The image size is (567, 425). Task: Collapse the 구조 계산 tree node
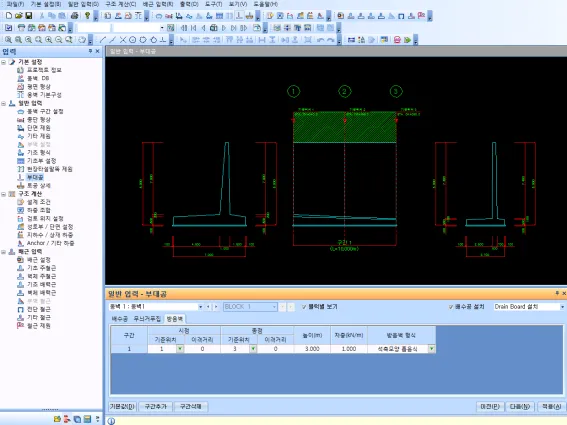coord(4,194)
